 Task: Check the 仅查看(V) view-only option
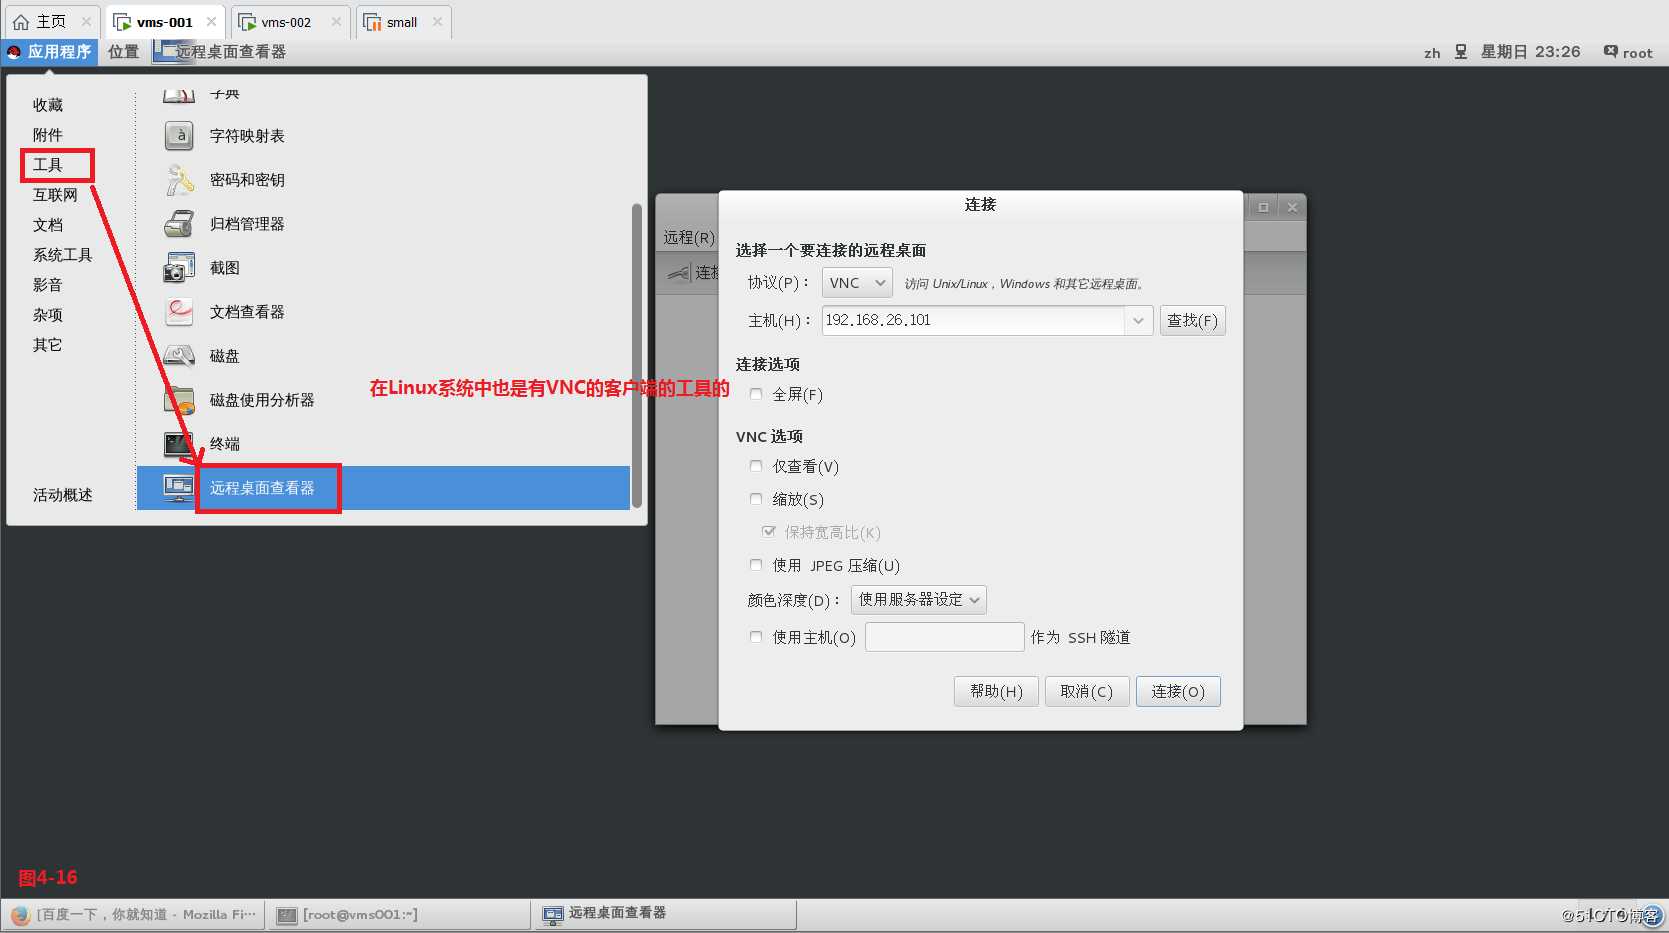click(756, 465)
